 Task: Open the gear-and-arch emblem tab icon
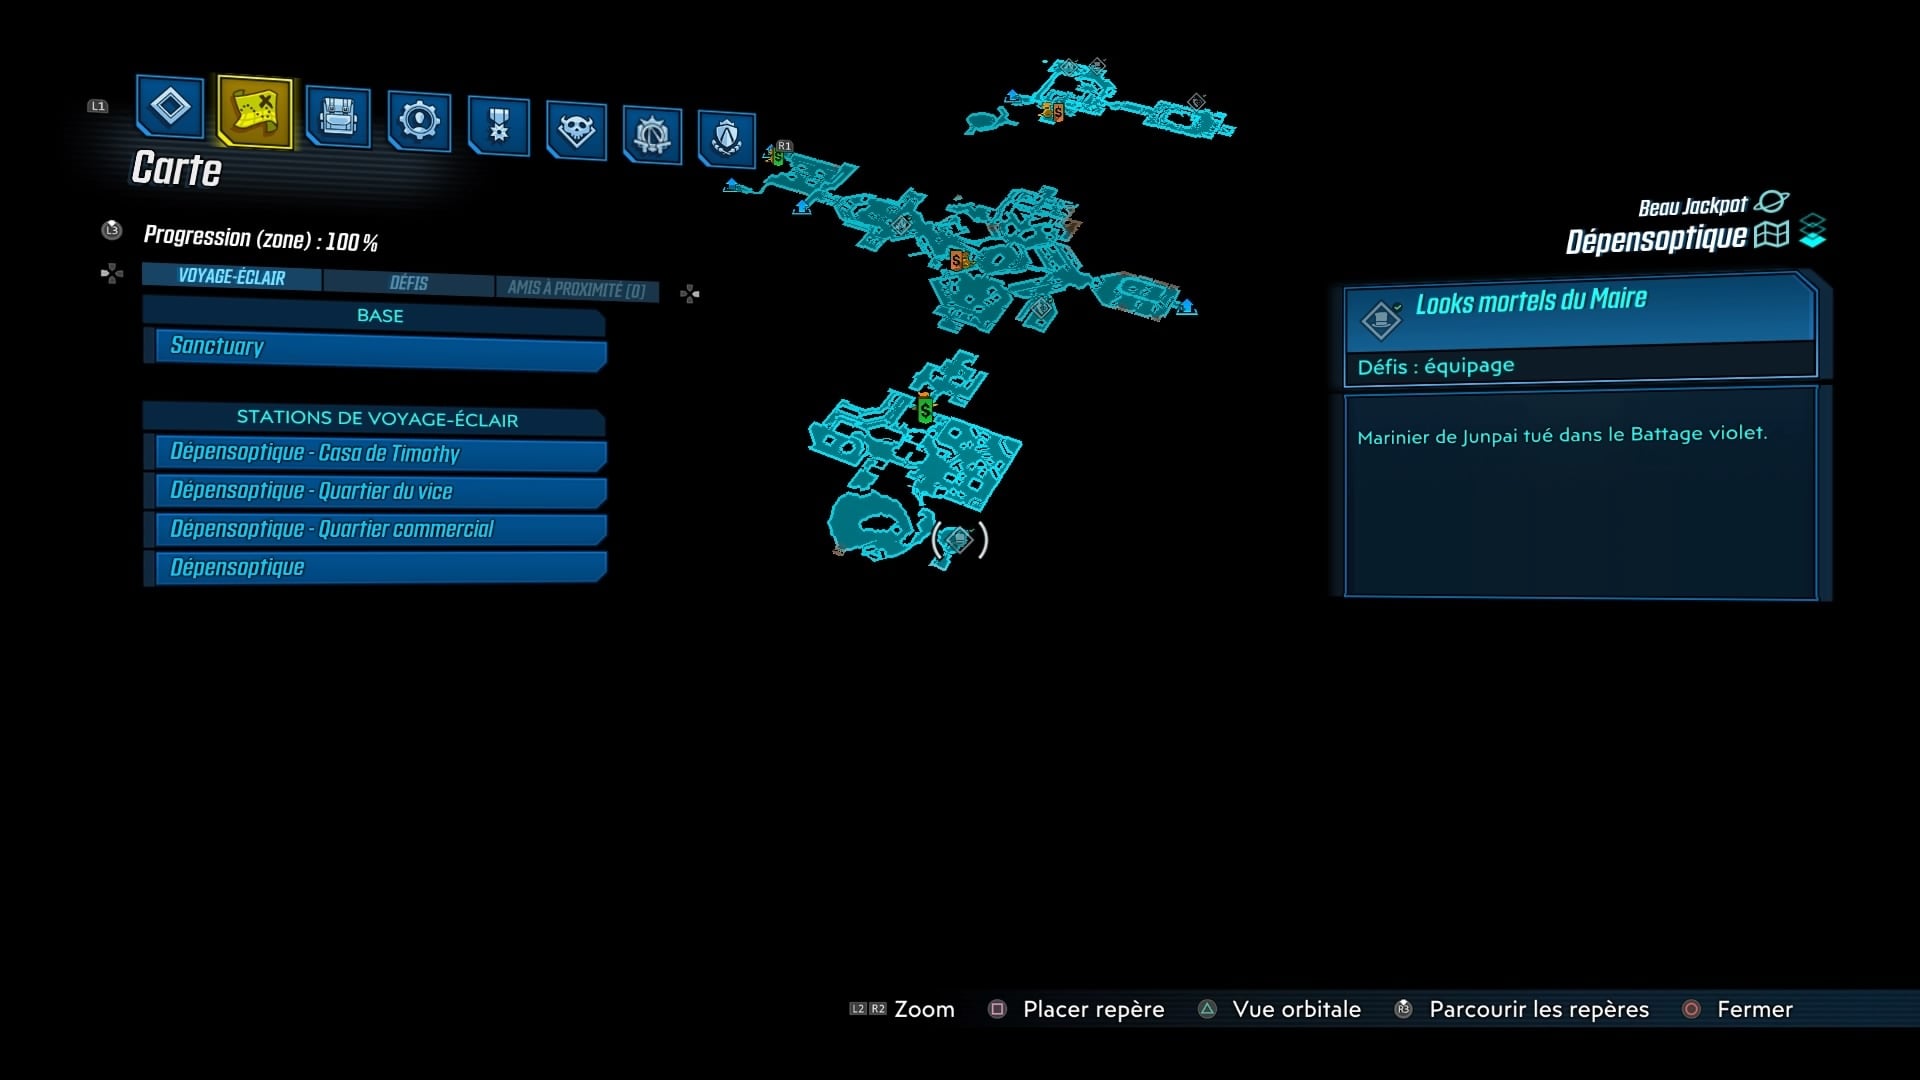click(652, 134)
